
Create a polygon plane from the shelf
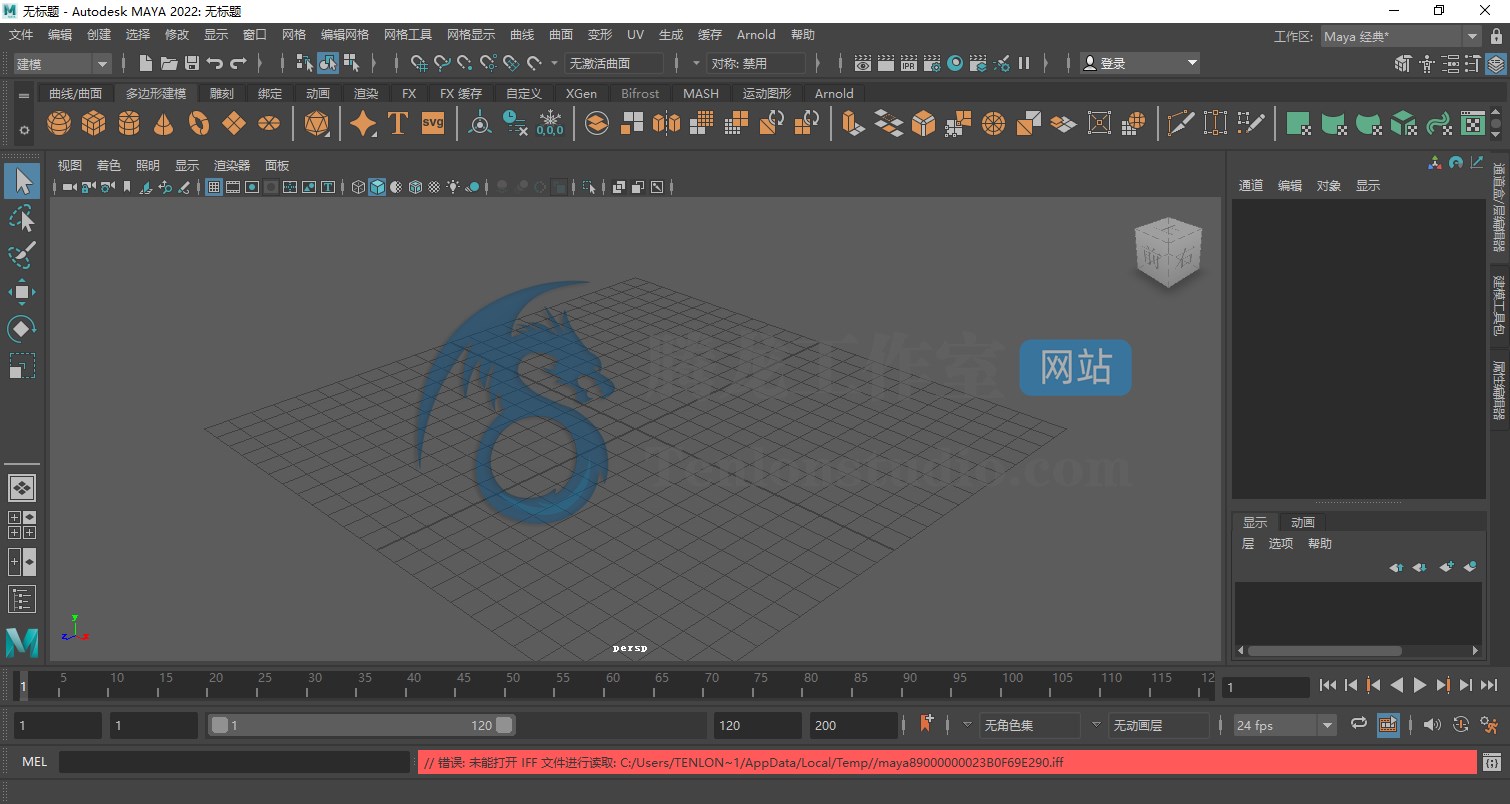234,123
